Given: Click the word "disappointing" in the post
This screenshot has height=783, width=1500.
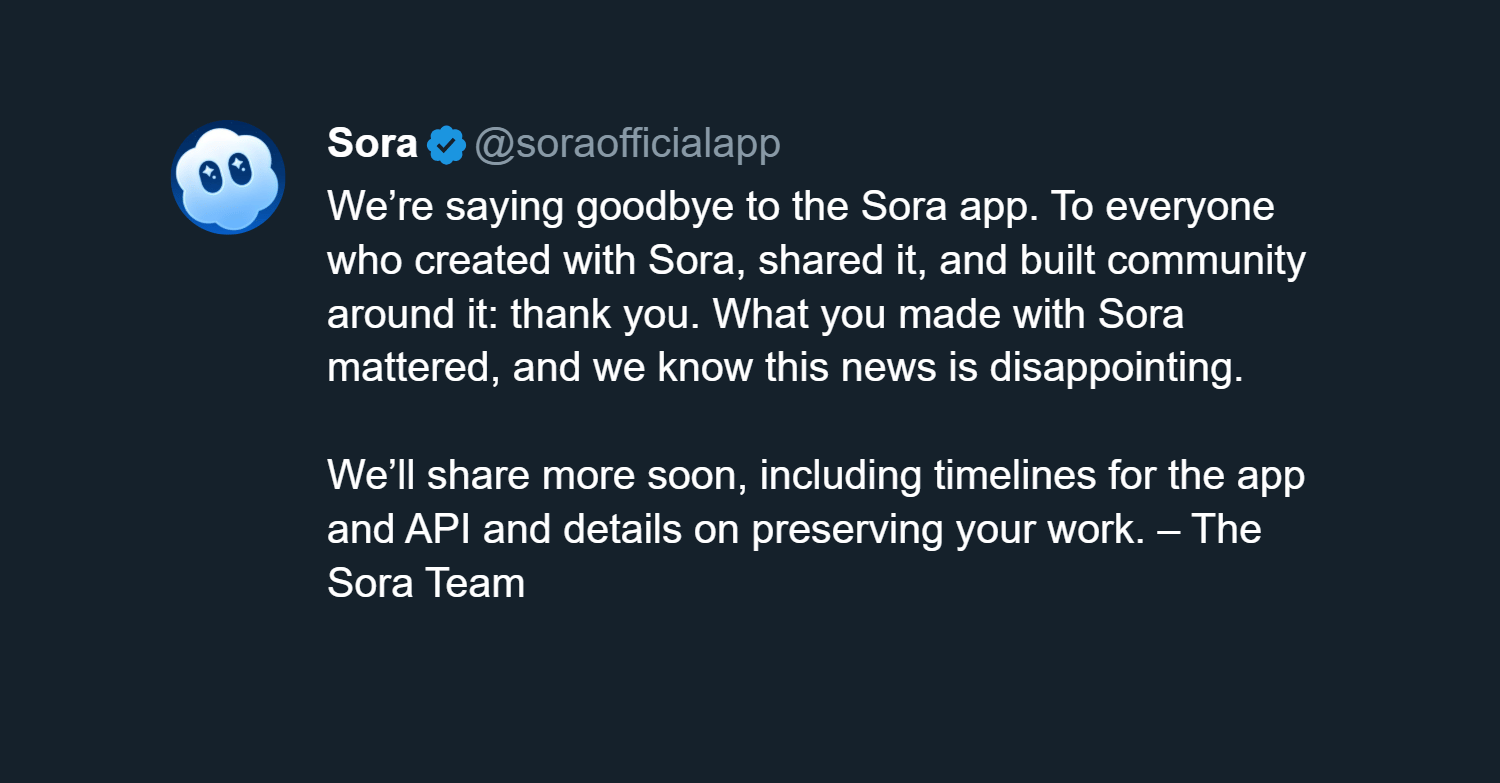Looking at the screenshot, I should click(1116, 369).
